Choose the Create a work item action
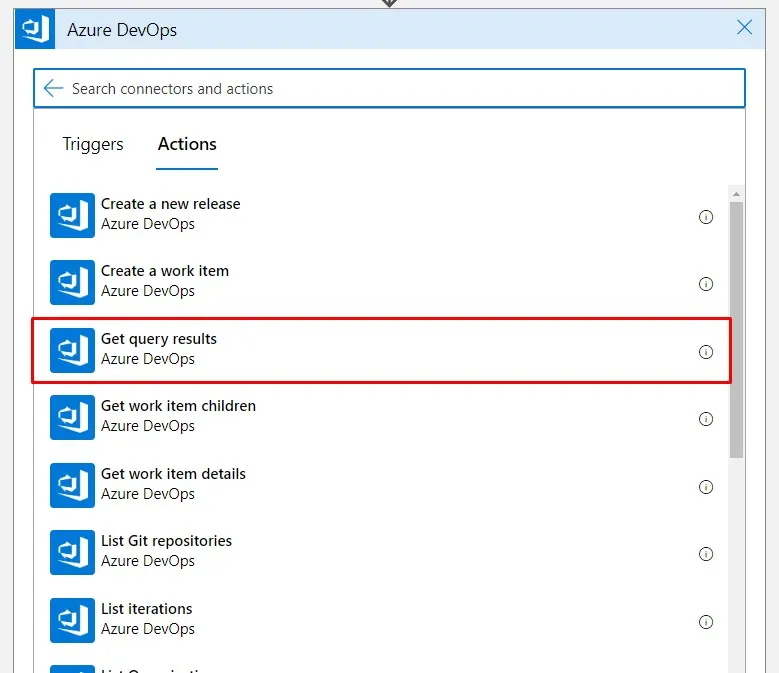This screenshot has height=673, width=779. (x=382, y=283)
